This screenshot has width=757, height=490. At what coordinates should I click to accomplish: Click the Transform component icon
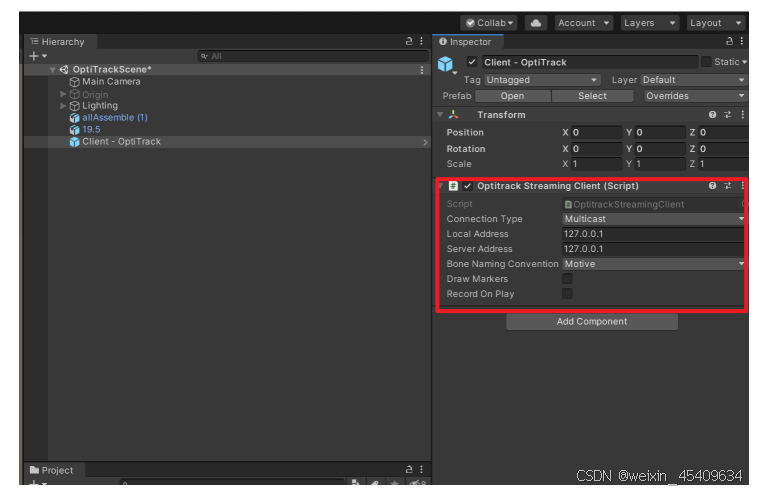(x=453, y=114)
